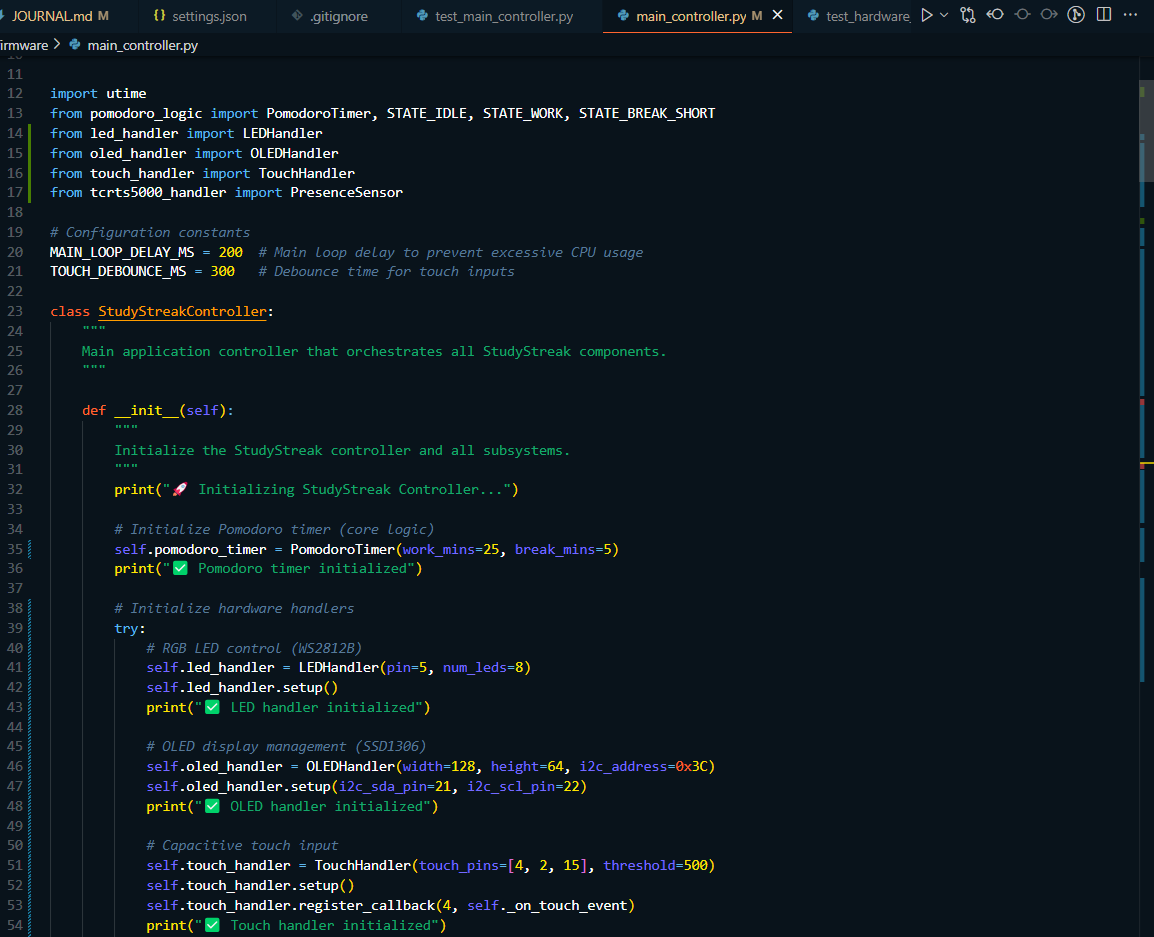This screenshot has height=937, width=1154.
Task: Toggle GitLens file annotations circular icon
Action: tap(1076, 15)
